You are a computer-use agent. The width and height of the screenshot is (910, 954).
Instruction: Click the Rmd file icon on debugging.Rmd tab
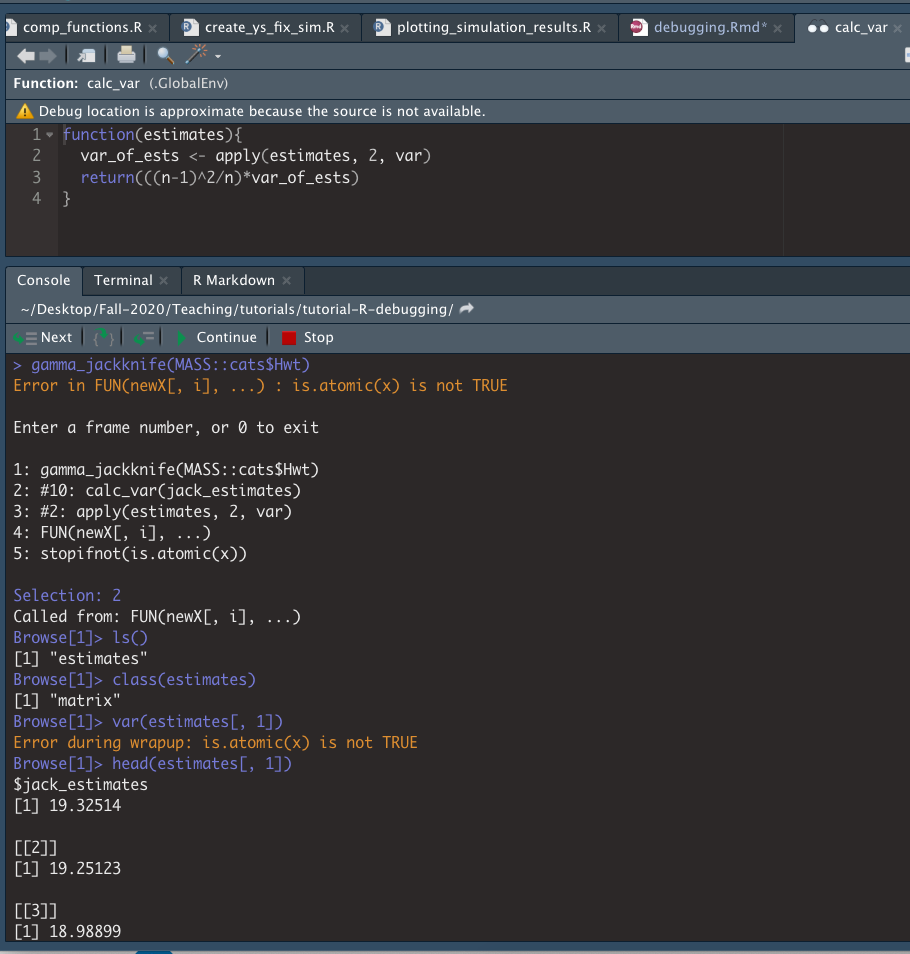coord(638,27)
